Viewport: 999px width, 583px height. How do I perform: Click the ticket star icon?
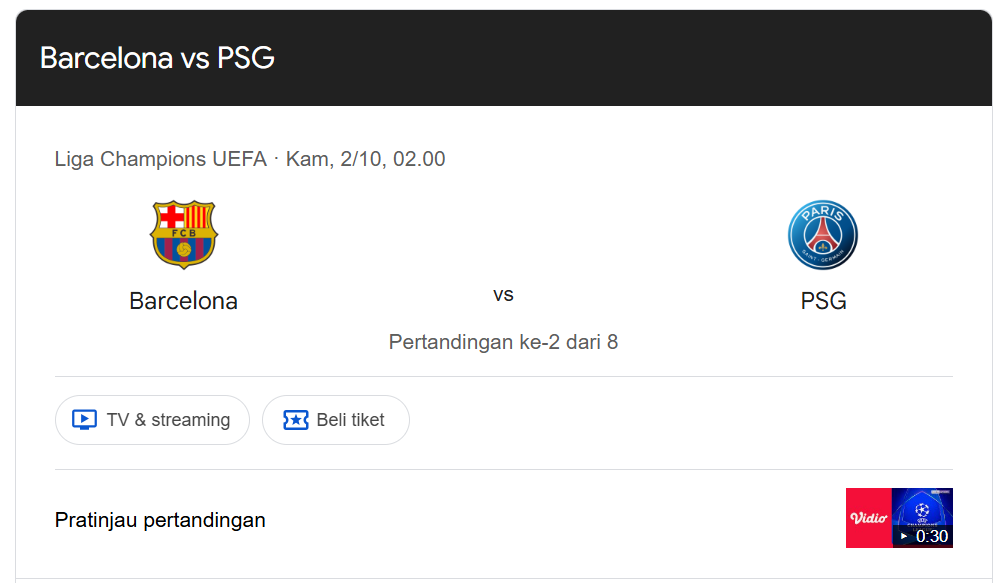click(296, 420)
